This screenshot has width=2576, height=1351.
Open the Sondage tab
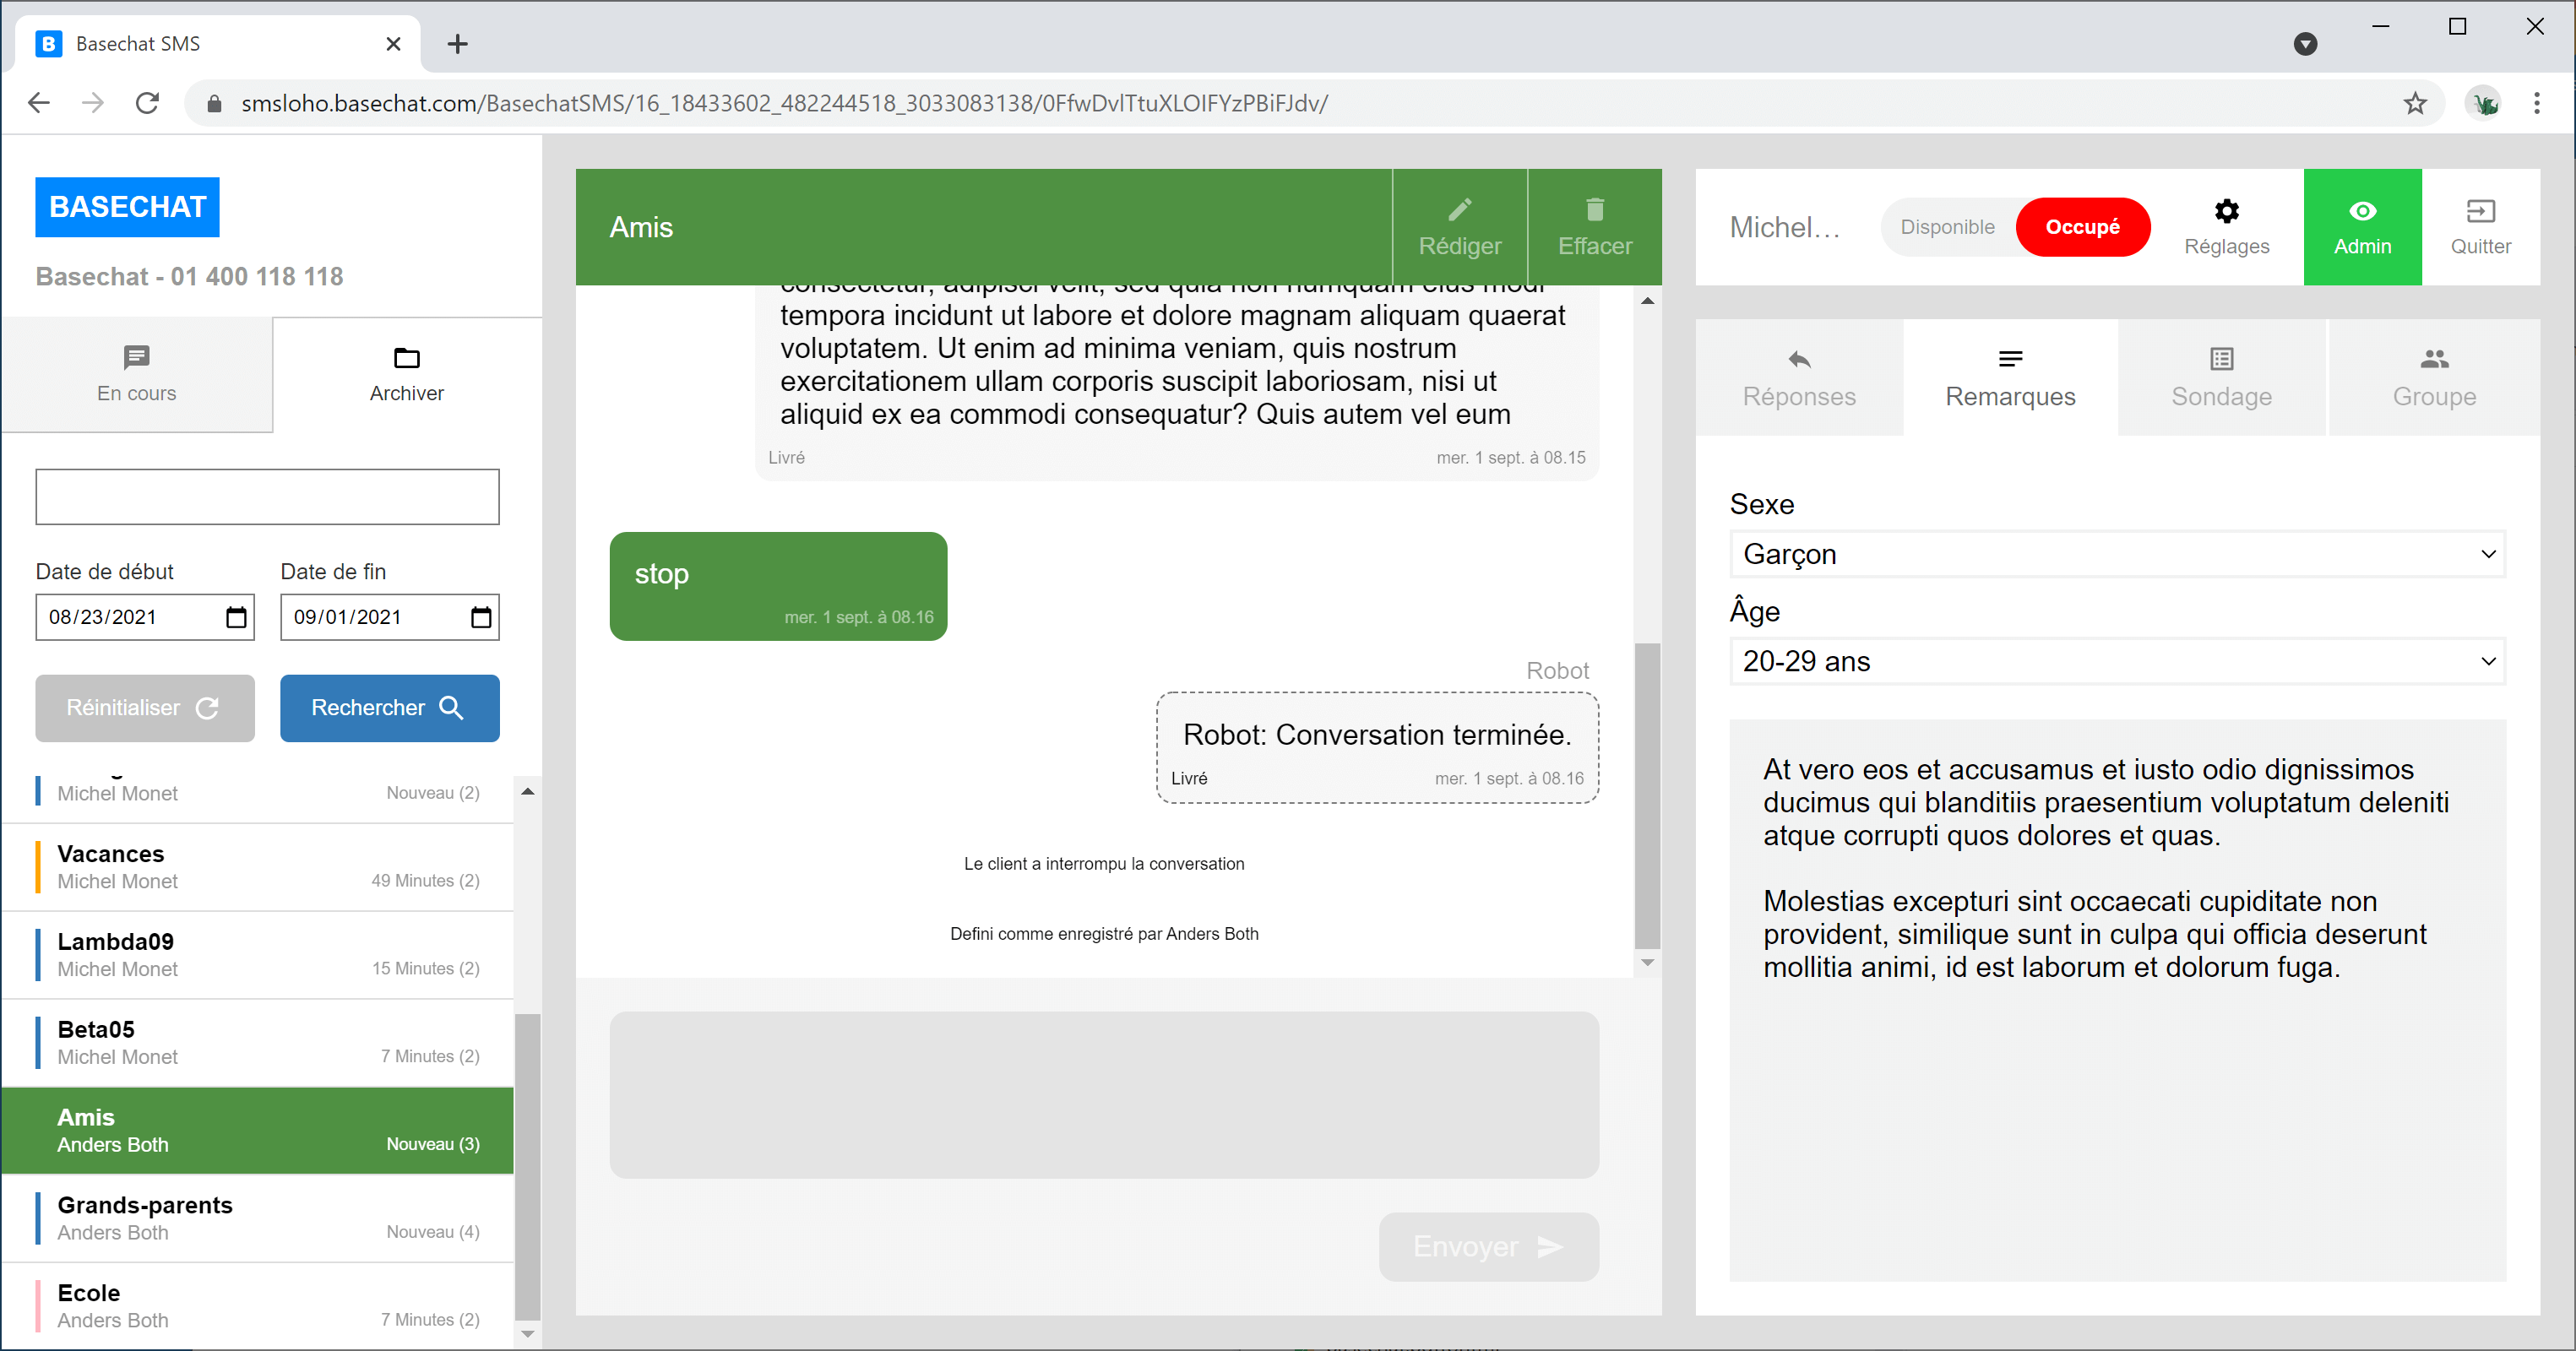pyautogui.click(x=2221, y=378)
